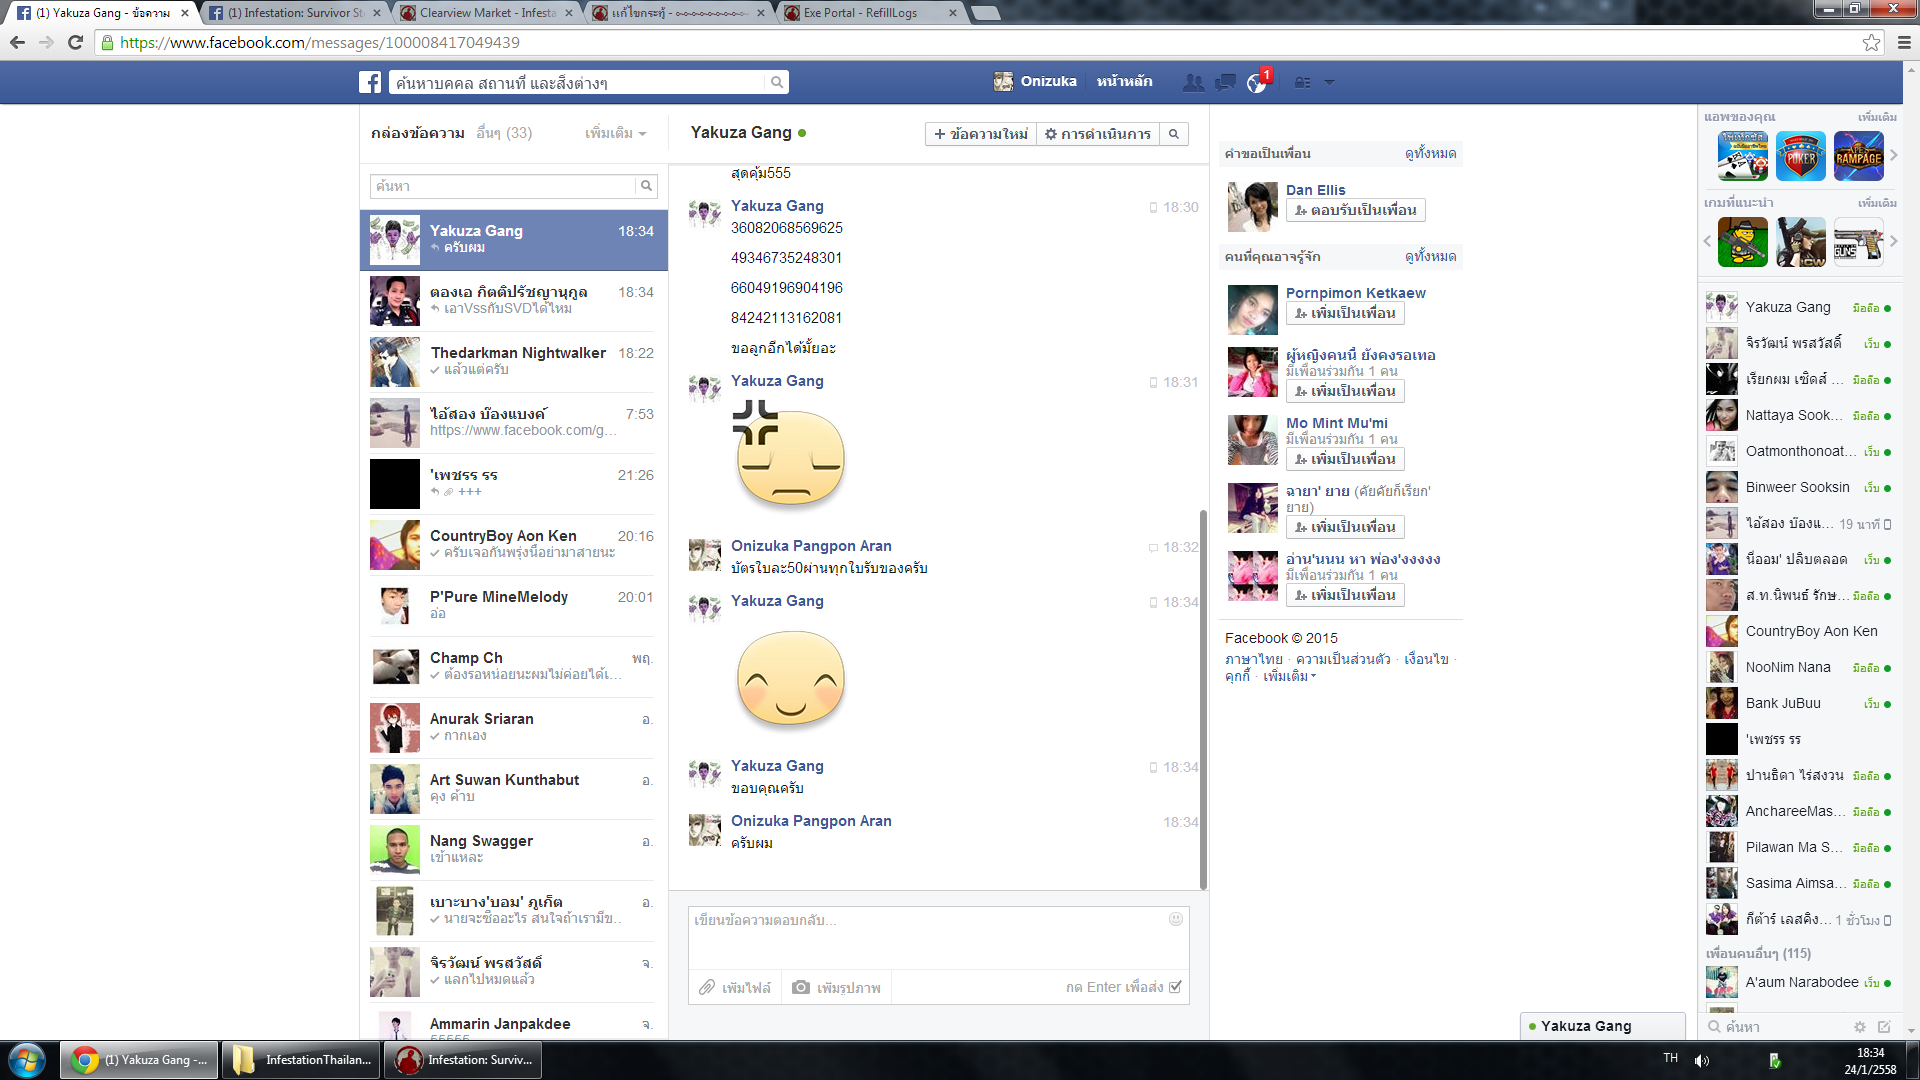This screenshot has height=1080, width=1920.
Task: Switch to the Other (33) inbox tab
Action: [x=504, y=133]
